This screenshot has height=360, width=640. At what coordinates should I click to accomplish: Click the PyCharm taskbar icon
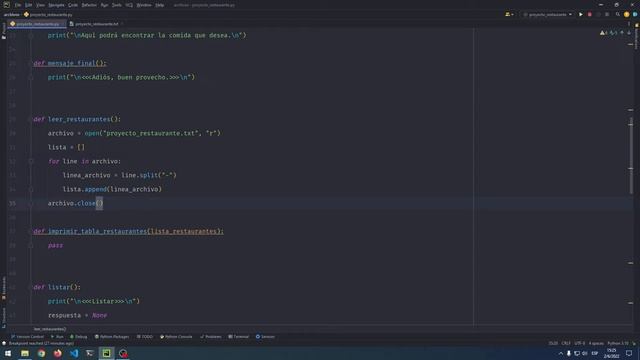(x=107, y=353)
